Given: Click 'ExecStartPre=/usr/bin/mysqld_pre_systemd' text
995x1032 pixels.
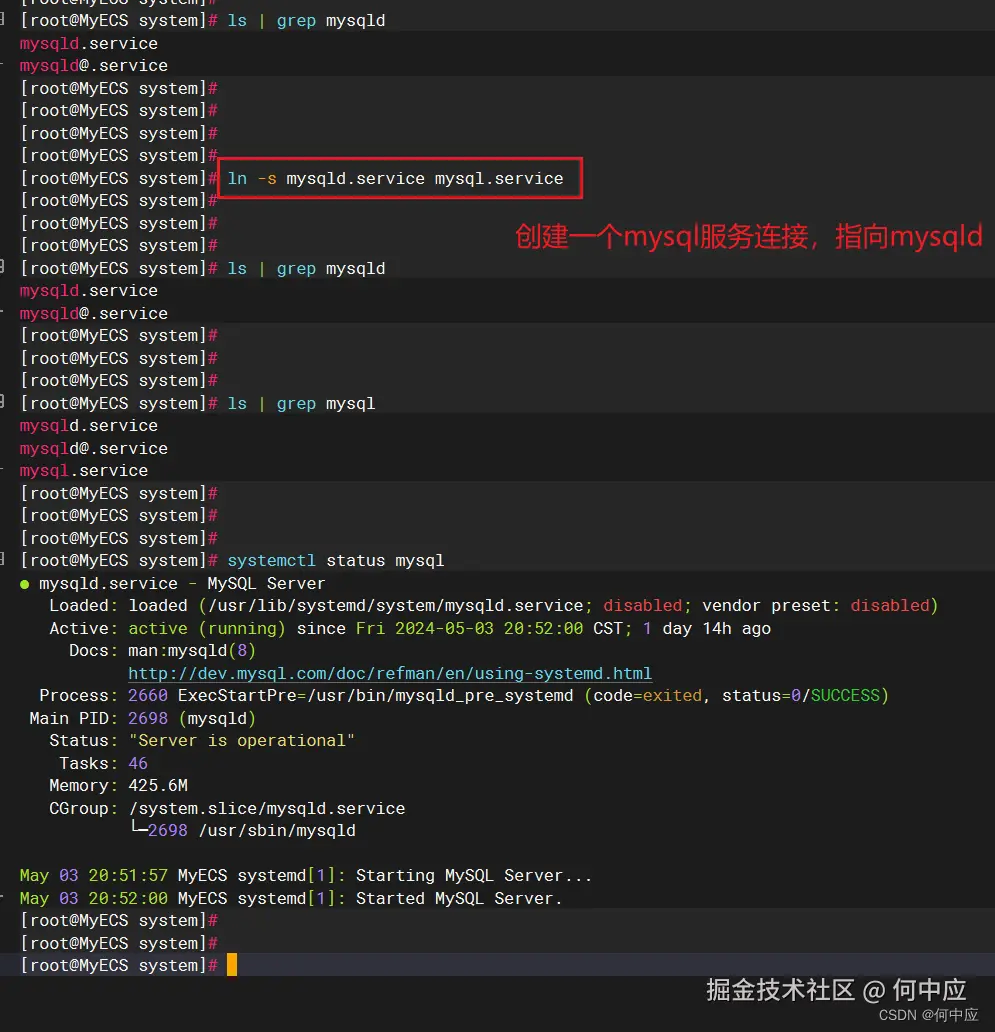Looking at the screenshot, I should [376, 696].
